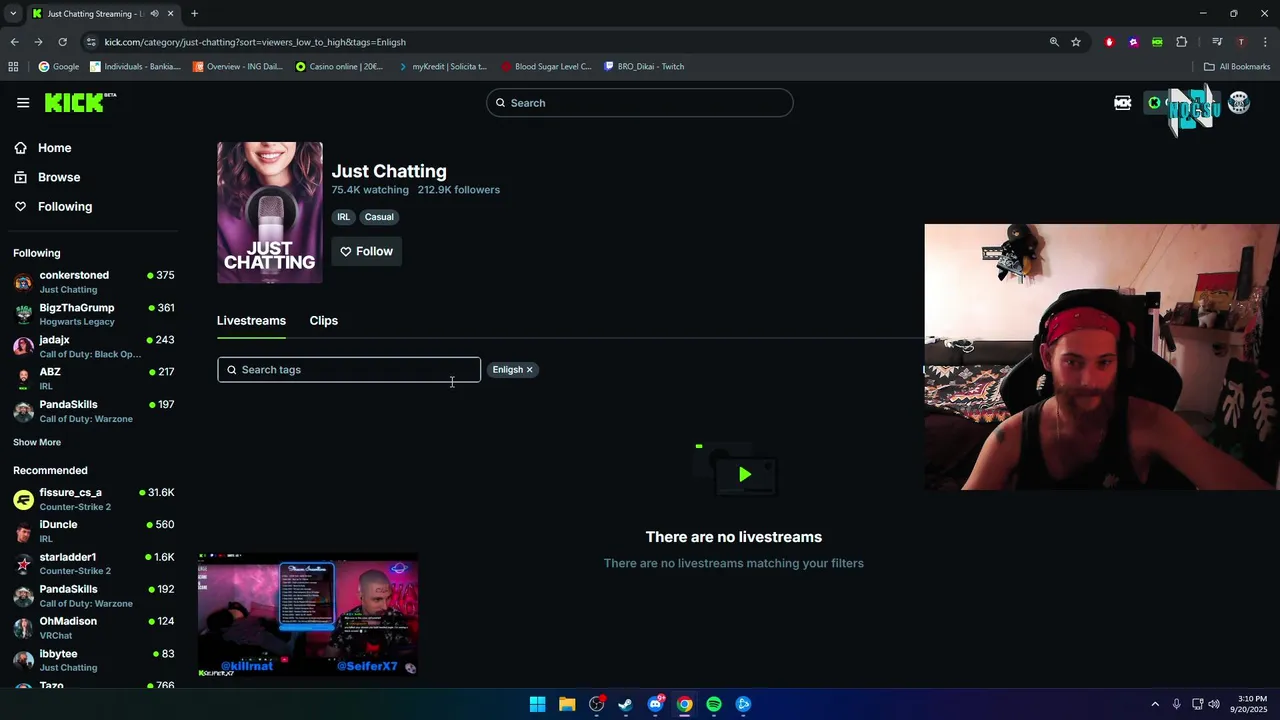Open ABZ channel in sidebar
This screenshot has width=1280, height=720.
(94, 378)
